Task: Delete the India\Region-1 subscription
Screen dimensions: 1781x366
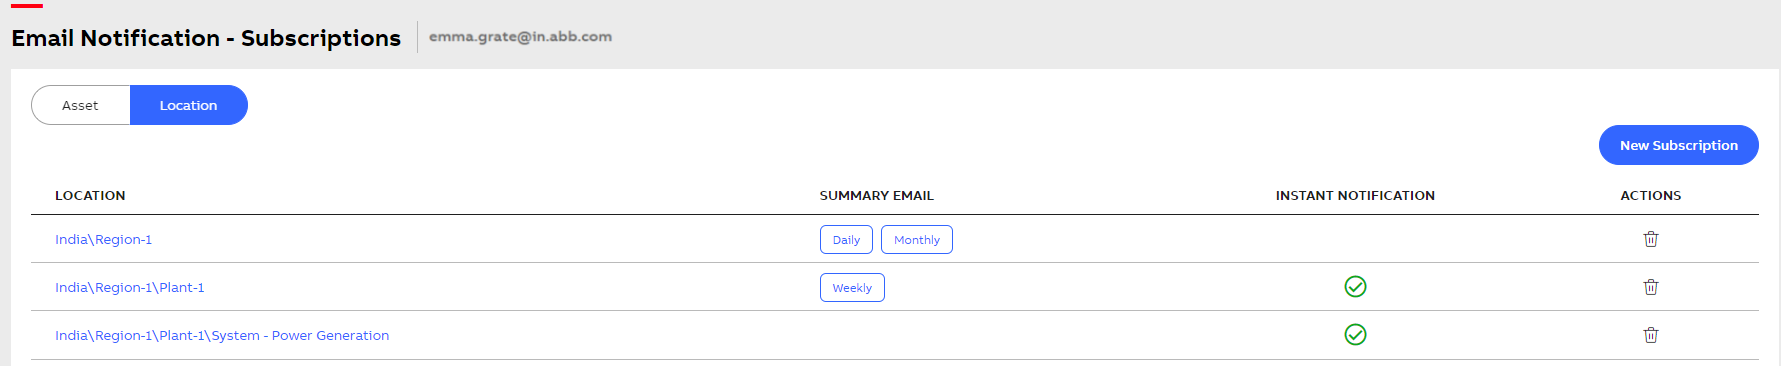Action: pyautogui.click(x=1650, y=239)
